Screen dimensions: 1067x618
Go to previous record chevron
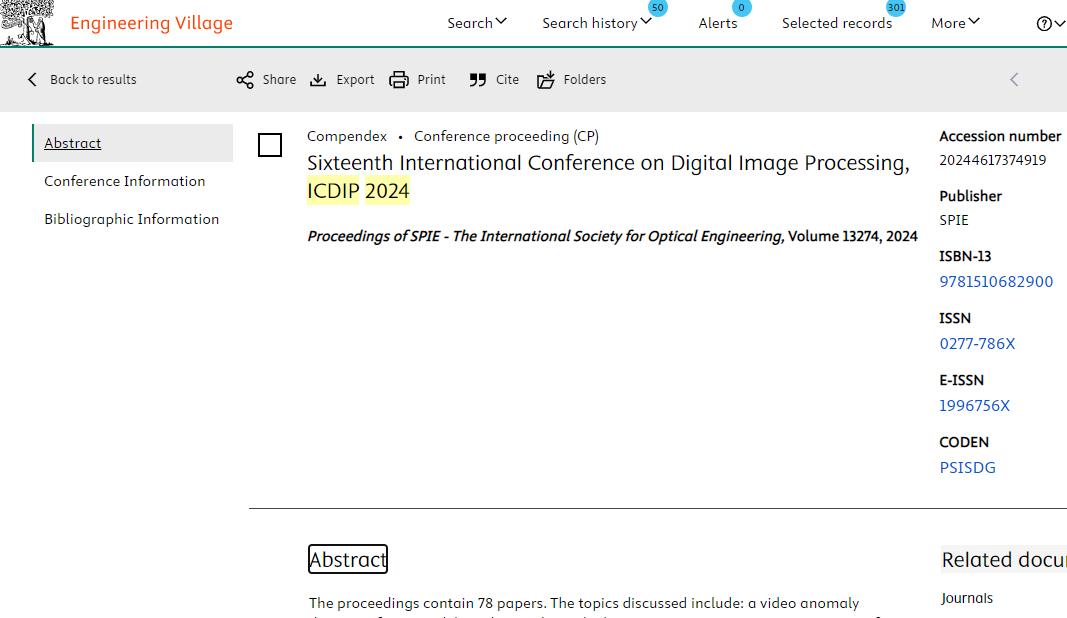point(1014,80)
